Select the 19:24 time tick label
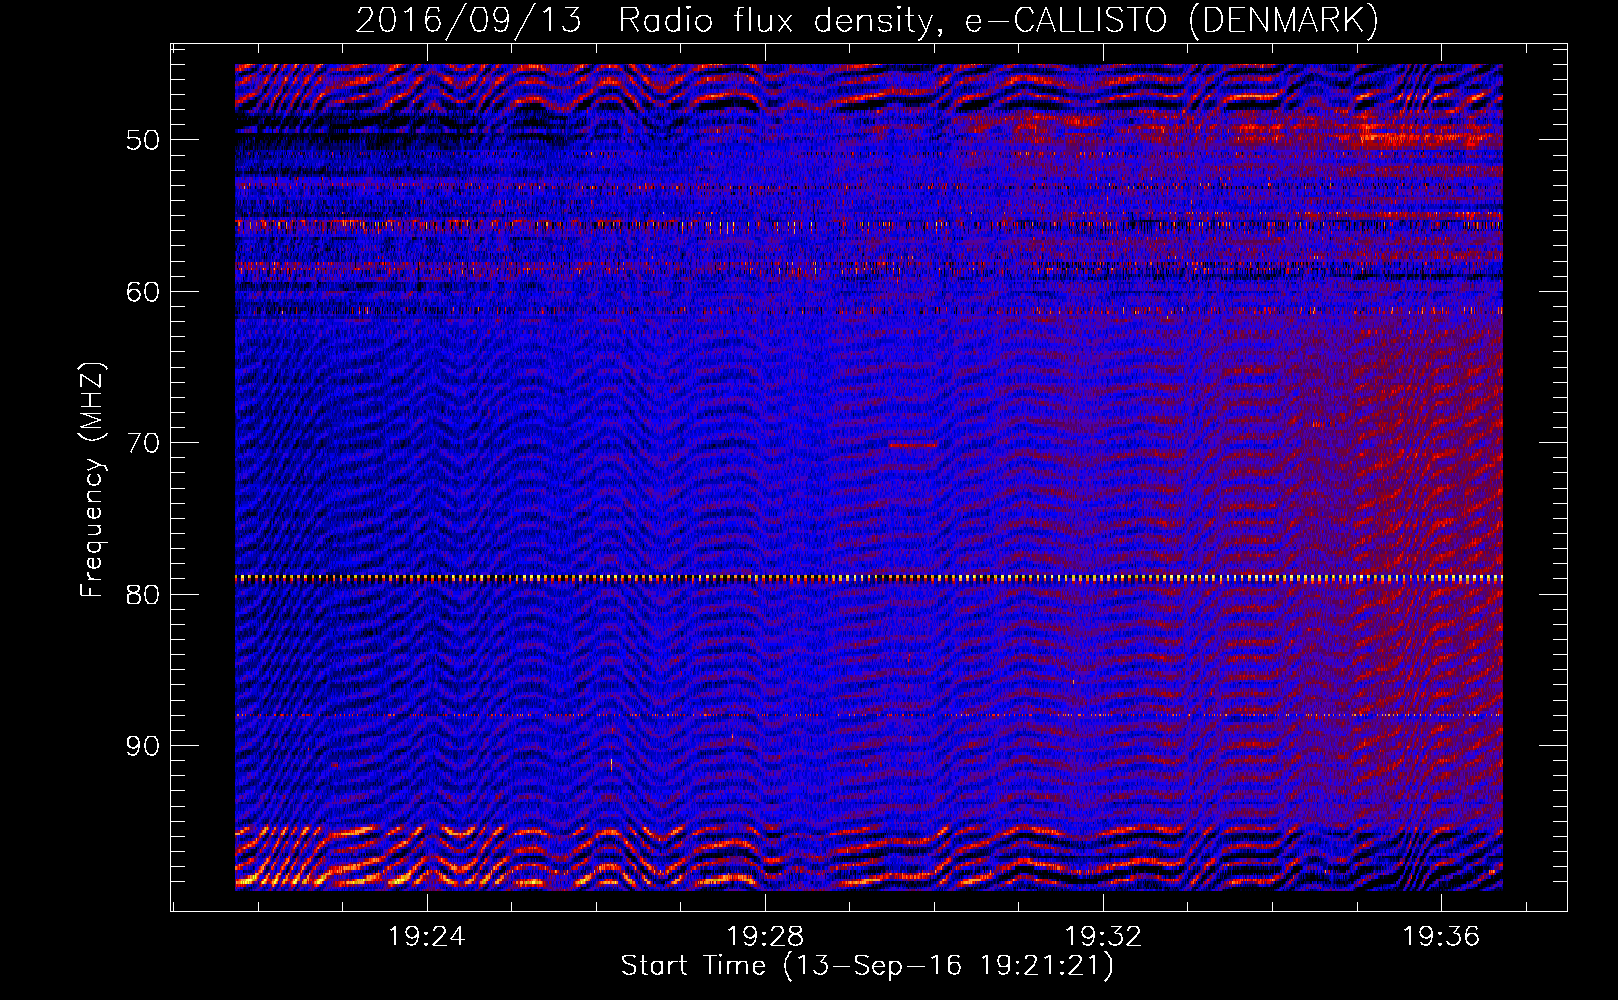Image resolution: width=1618 pixels, height=1000 pixels. pyautogui.click(x=427, y=937)
